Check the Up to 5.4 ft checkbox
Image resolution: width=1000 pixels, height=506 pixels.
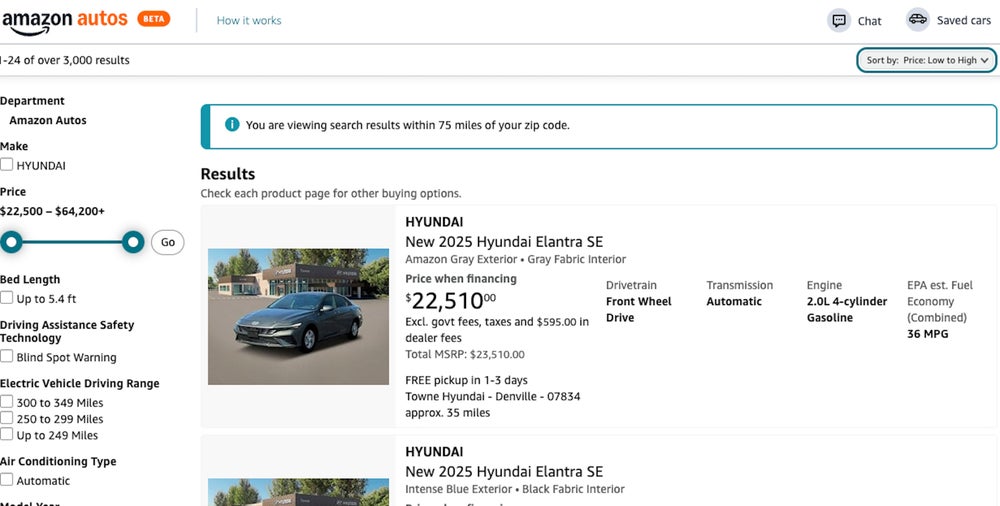tap(6, 297)
